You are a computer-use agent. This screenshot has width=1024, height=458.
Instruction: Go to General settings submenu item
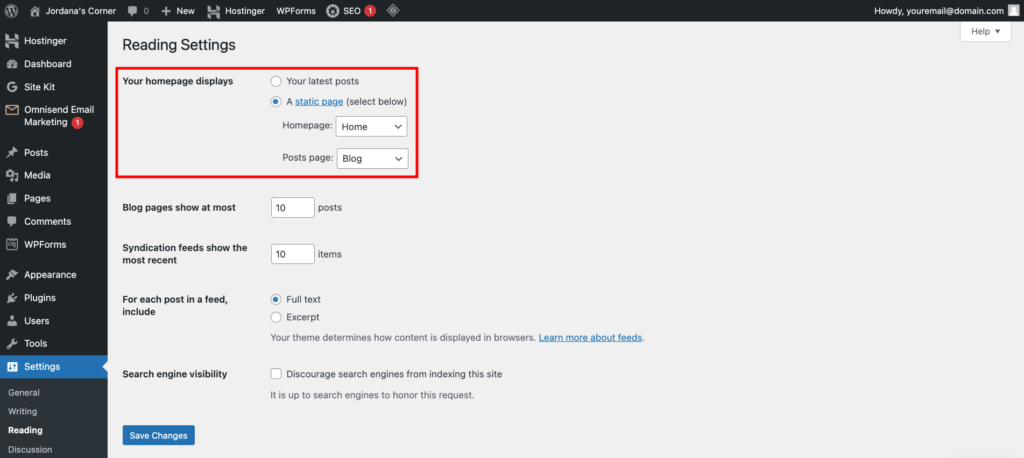click(24, 393)
